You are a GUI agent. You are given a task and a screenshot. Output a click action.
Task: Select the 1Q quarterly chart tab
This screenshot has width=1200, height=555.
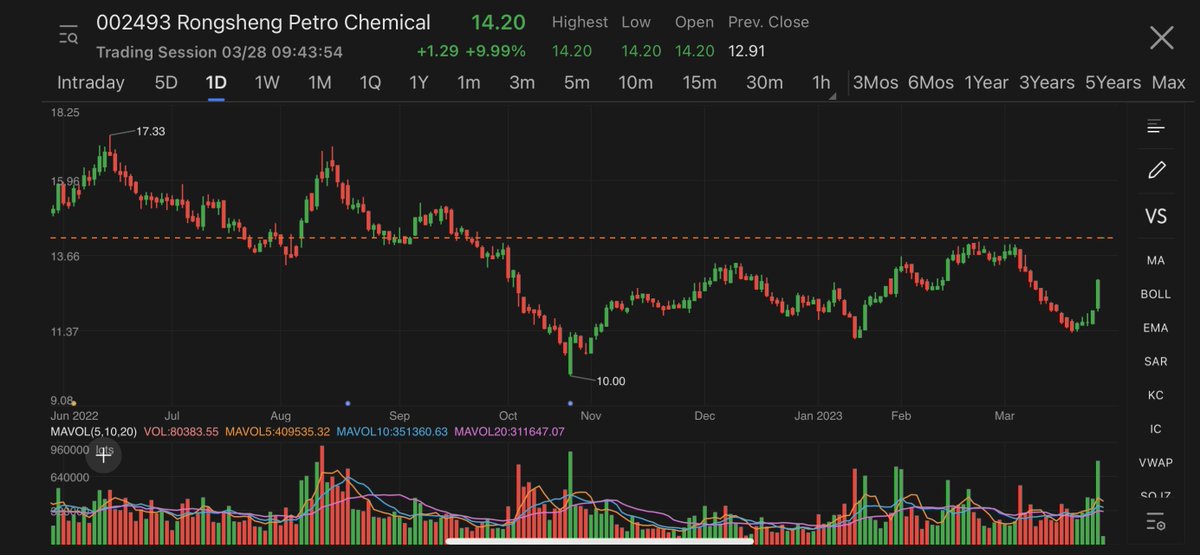tap(370, 82)
